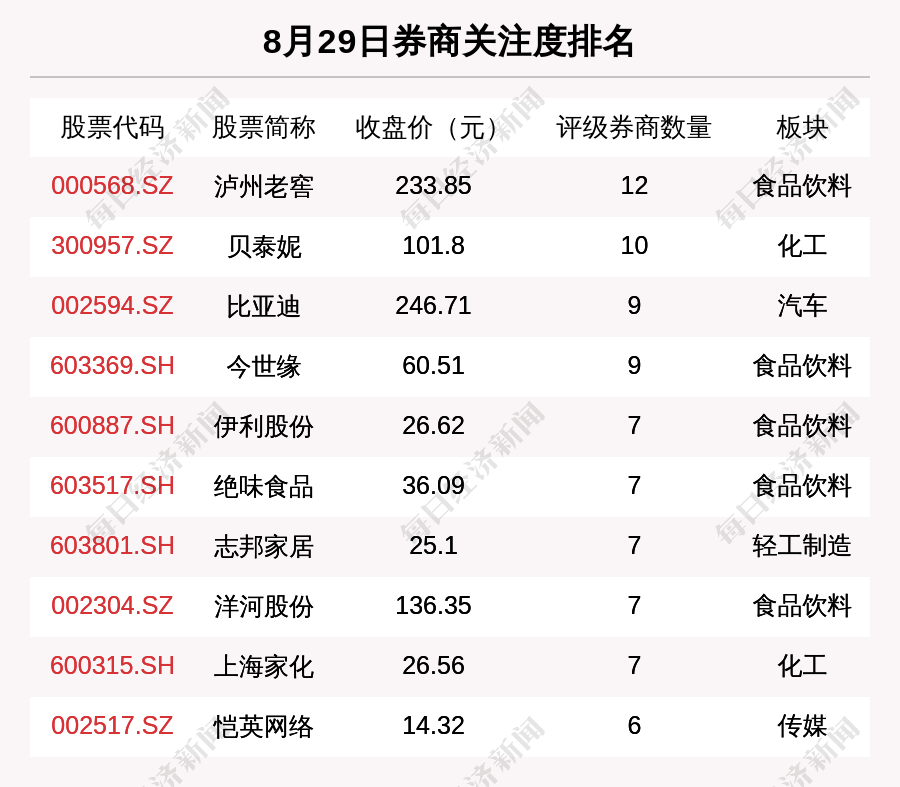Image resolution: width=900 pixels, height=787 pixels.
Task: Click closing price 26.62
Action: [433, 426]
